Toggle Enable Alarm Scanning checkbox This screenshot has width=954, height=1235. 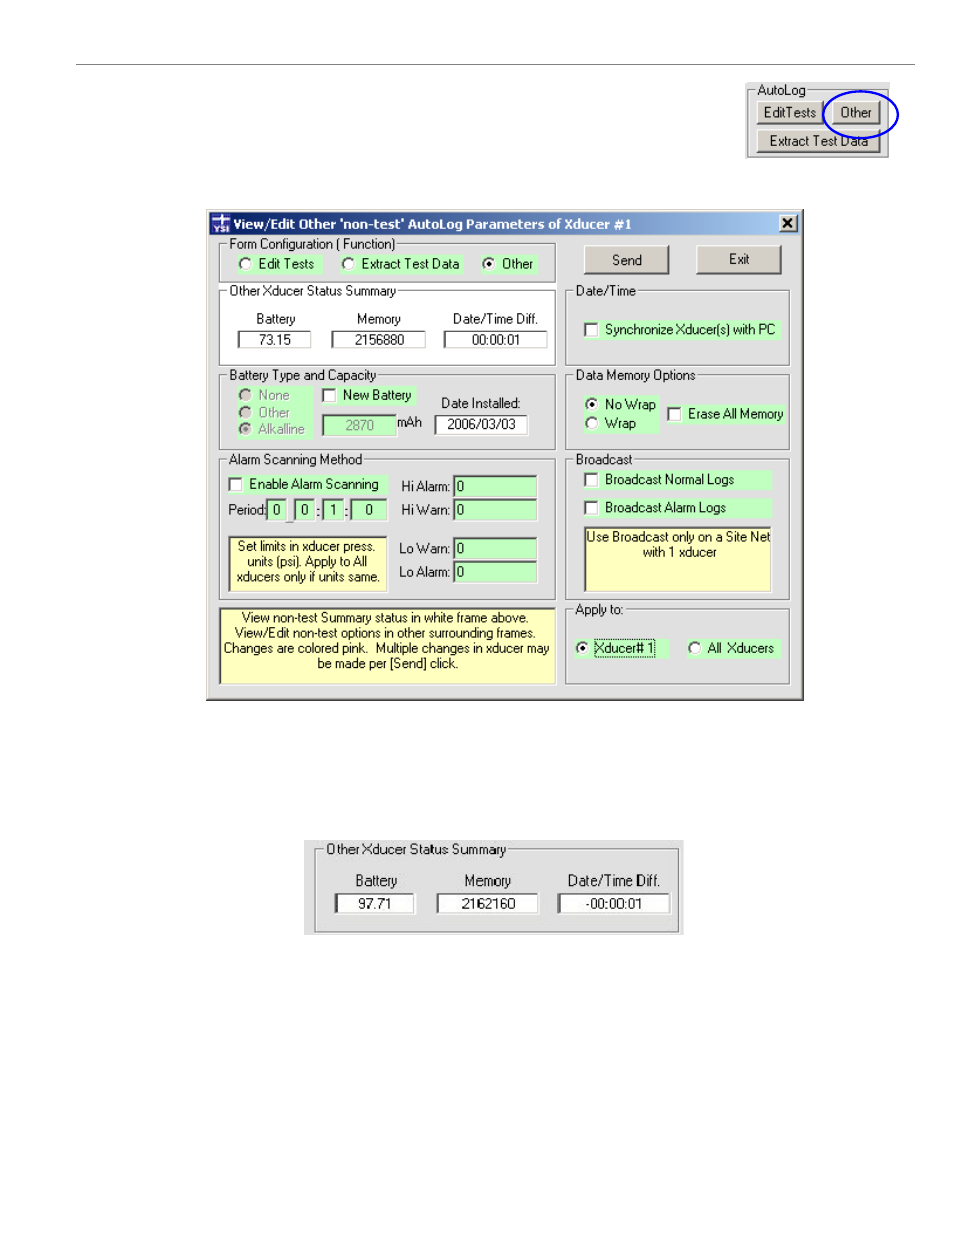pyautogui.click(x=236, y=485)
